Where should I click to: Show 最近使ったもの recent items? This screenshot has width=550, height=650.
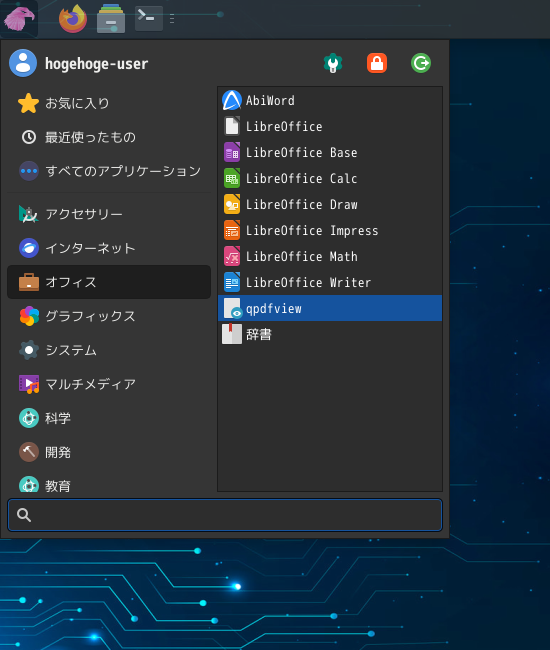(109, 137)
